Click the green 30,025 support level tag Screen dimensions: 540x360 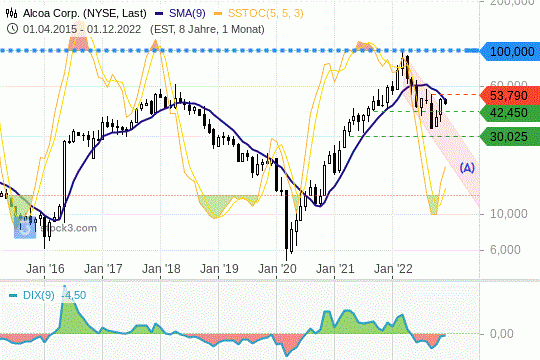(x=510, y=136)
